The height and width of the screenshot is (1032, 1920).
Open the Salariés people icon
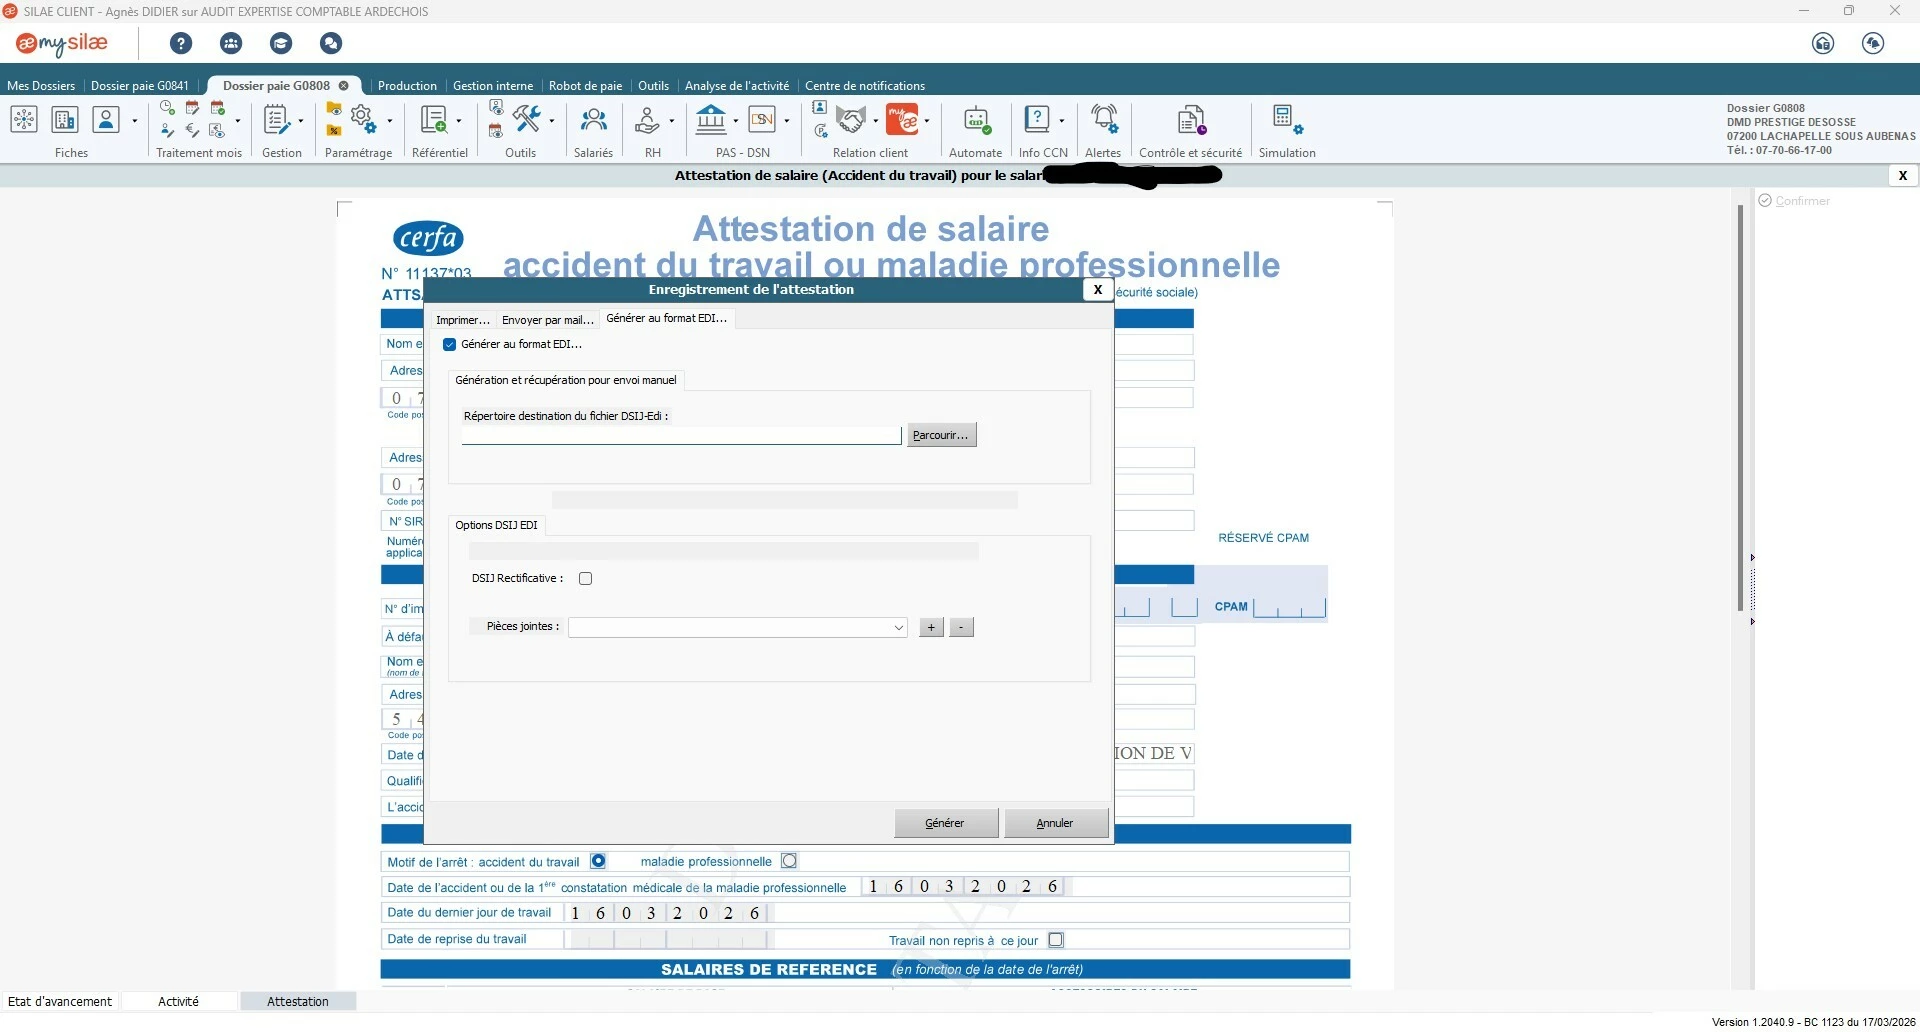[x=594, y=120]
